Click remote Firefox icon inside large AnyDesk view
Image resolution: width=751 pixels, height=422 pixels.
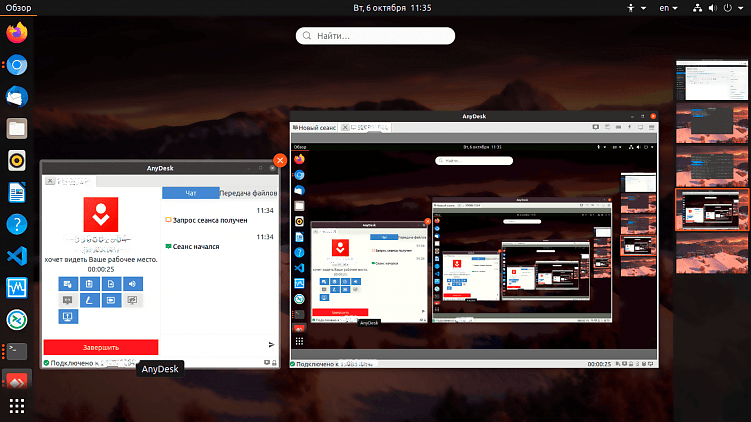click(299, 159)
